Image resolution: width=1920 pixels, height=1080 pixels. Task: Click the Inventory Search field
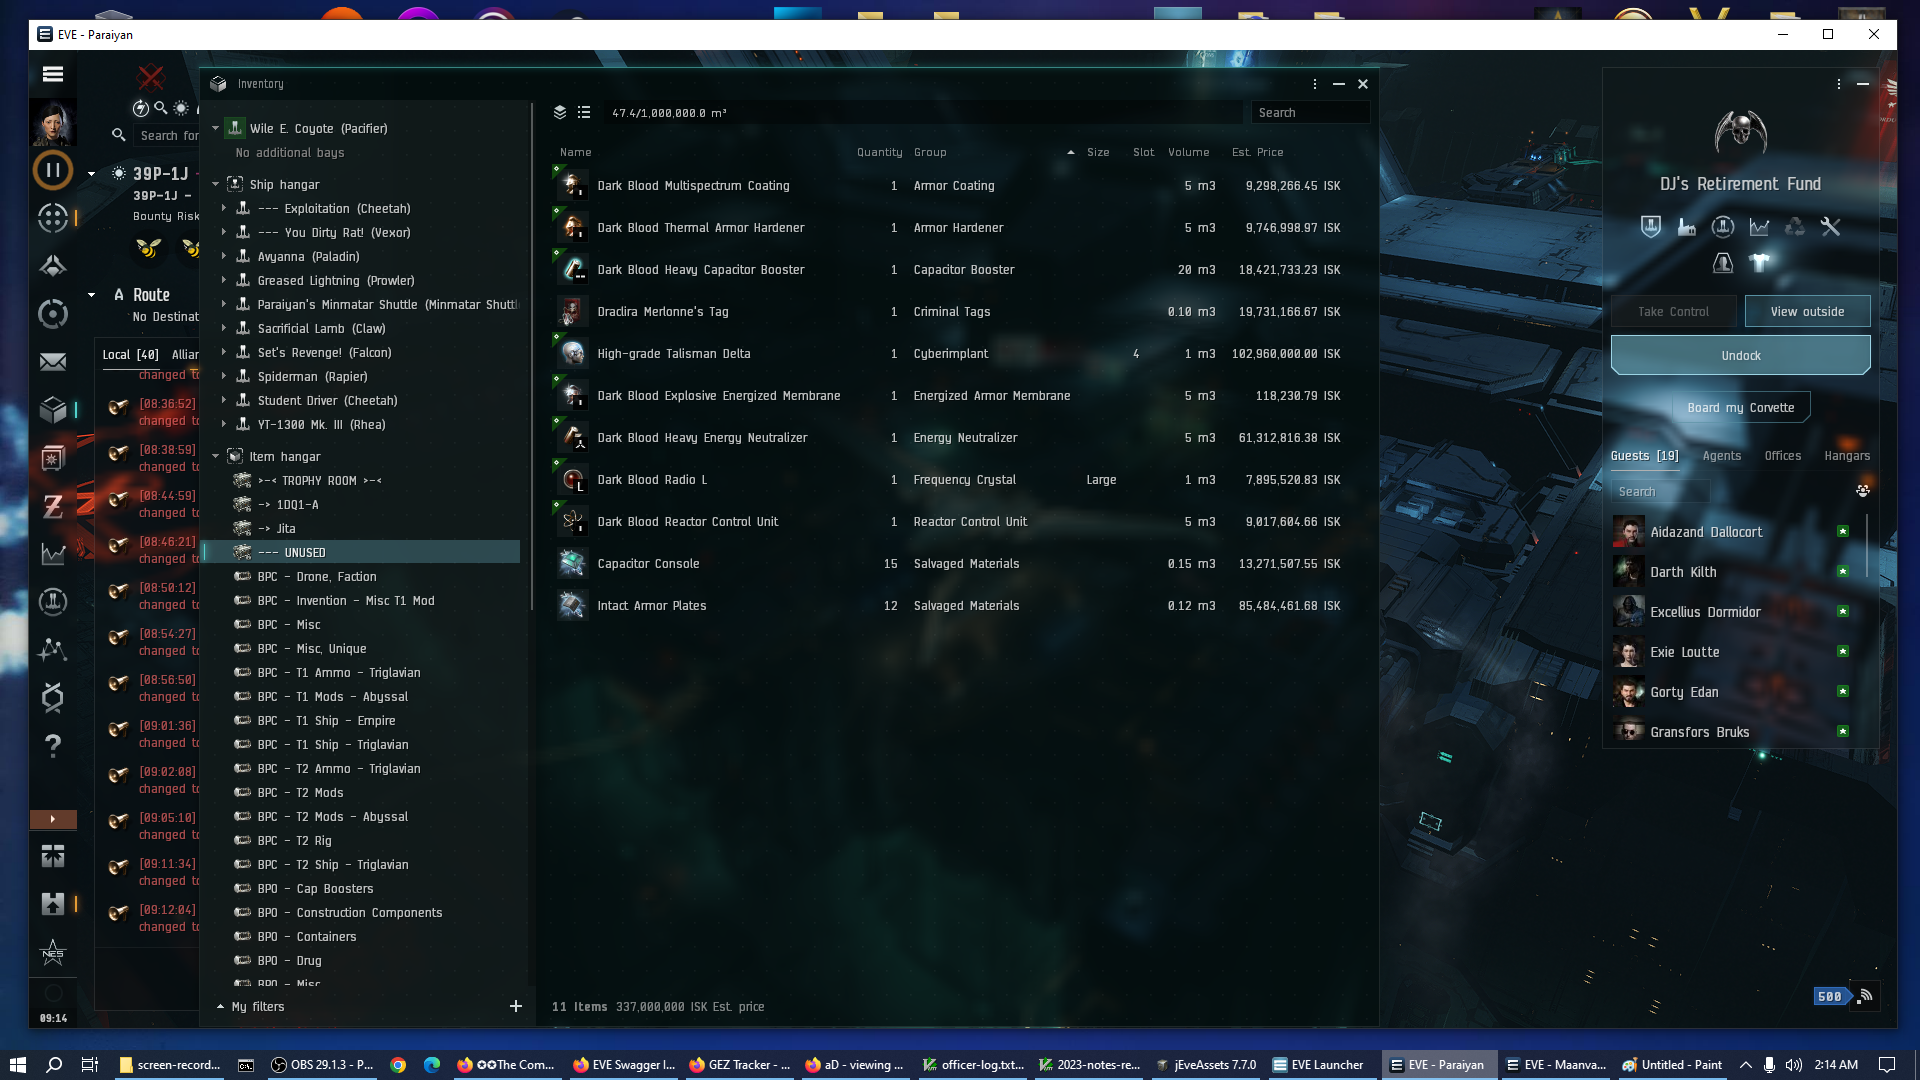pos(1309,113)
